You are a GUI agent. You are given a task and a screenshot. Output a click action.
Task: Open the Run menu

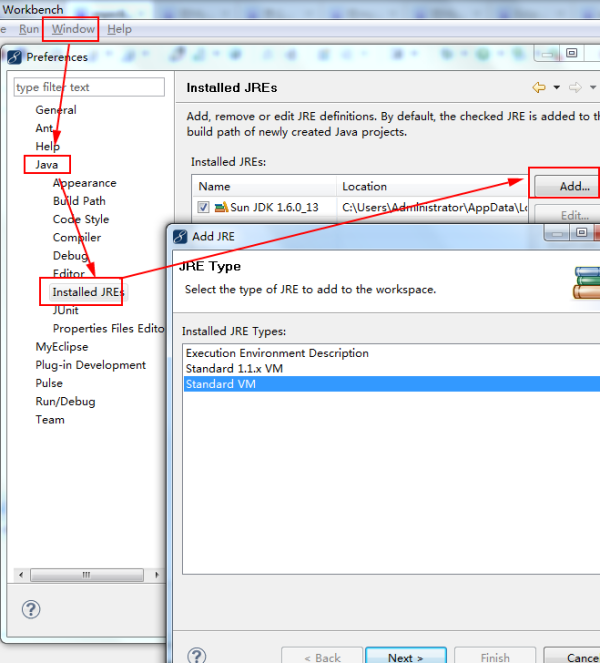pyautogui.click(x=29, y=29)
